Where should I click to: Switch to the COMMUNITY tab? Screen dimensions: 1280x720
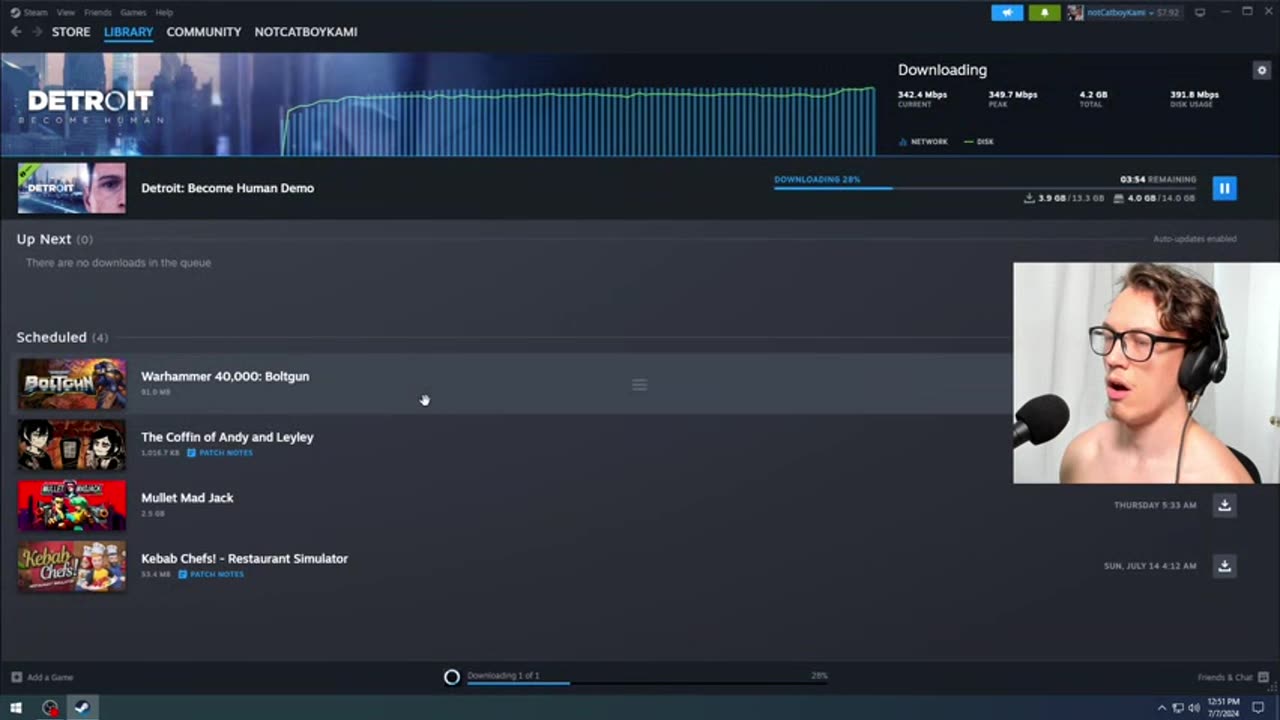click(x=204, y=32)
